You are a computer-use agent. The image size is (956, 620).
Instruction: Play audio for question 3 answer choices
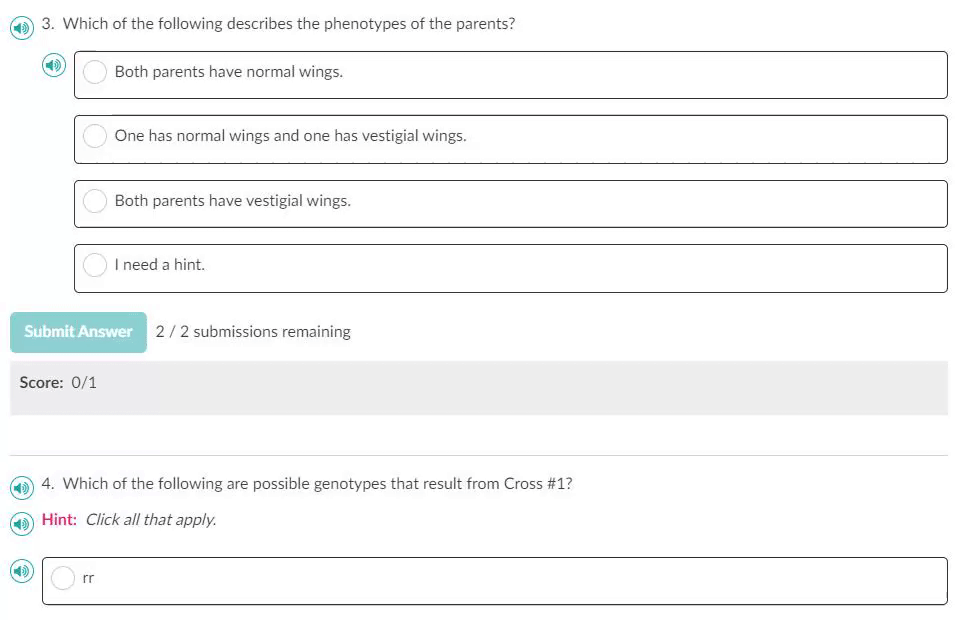tap(54, 65)
